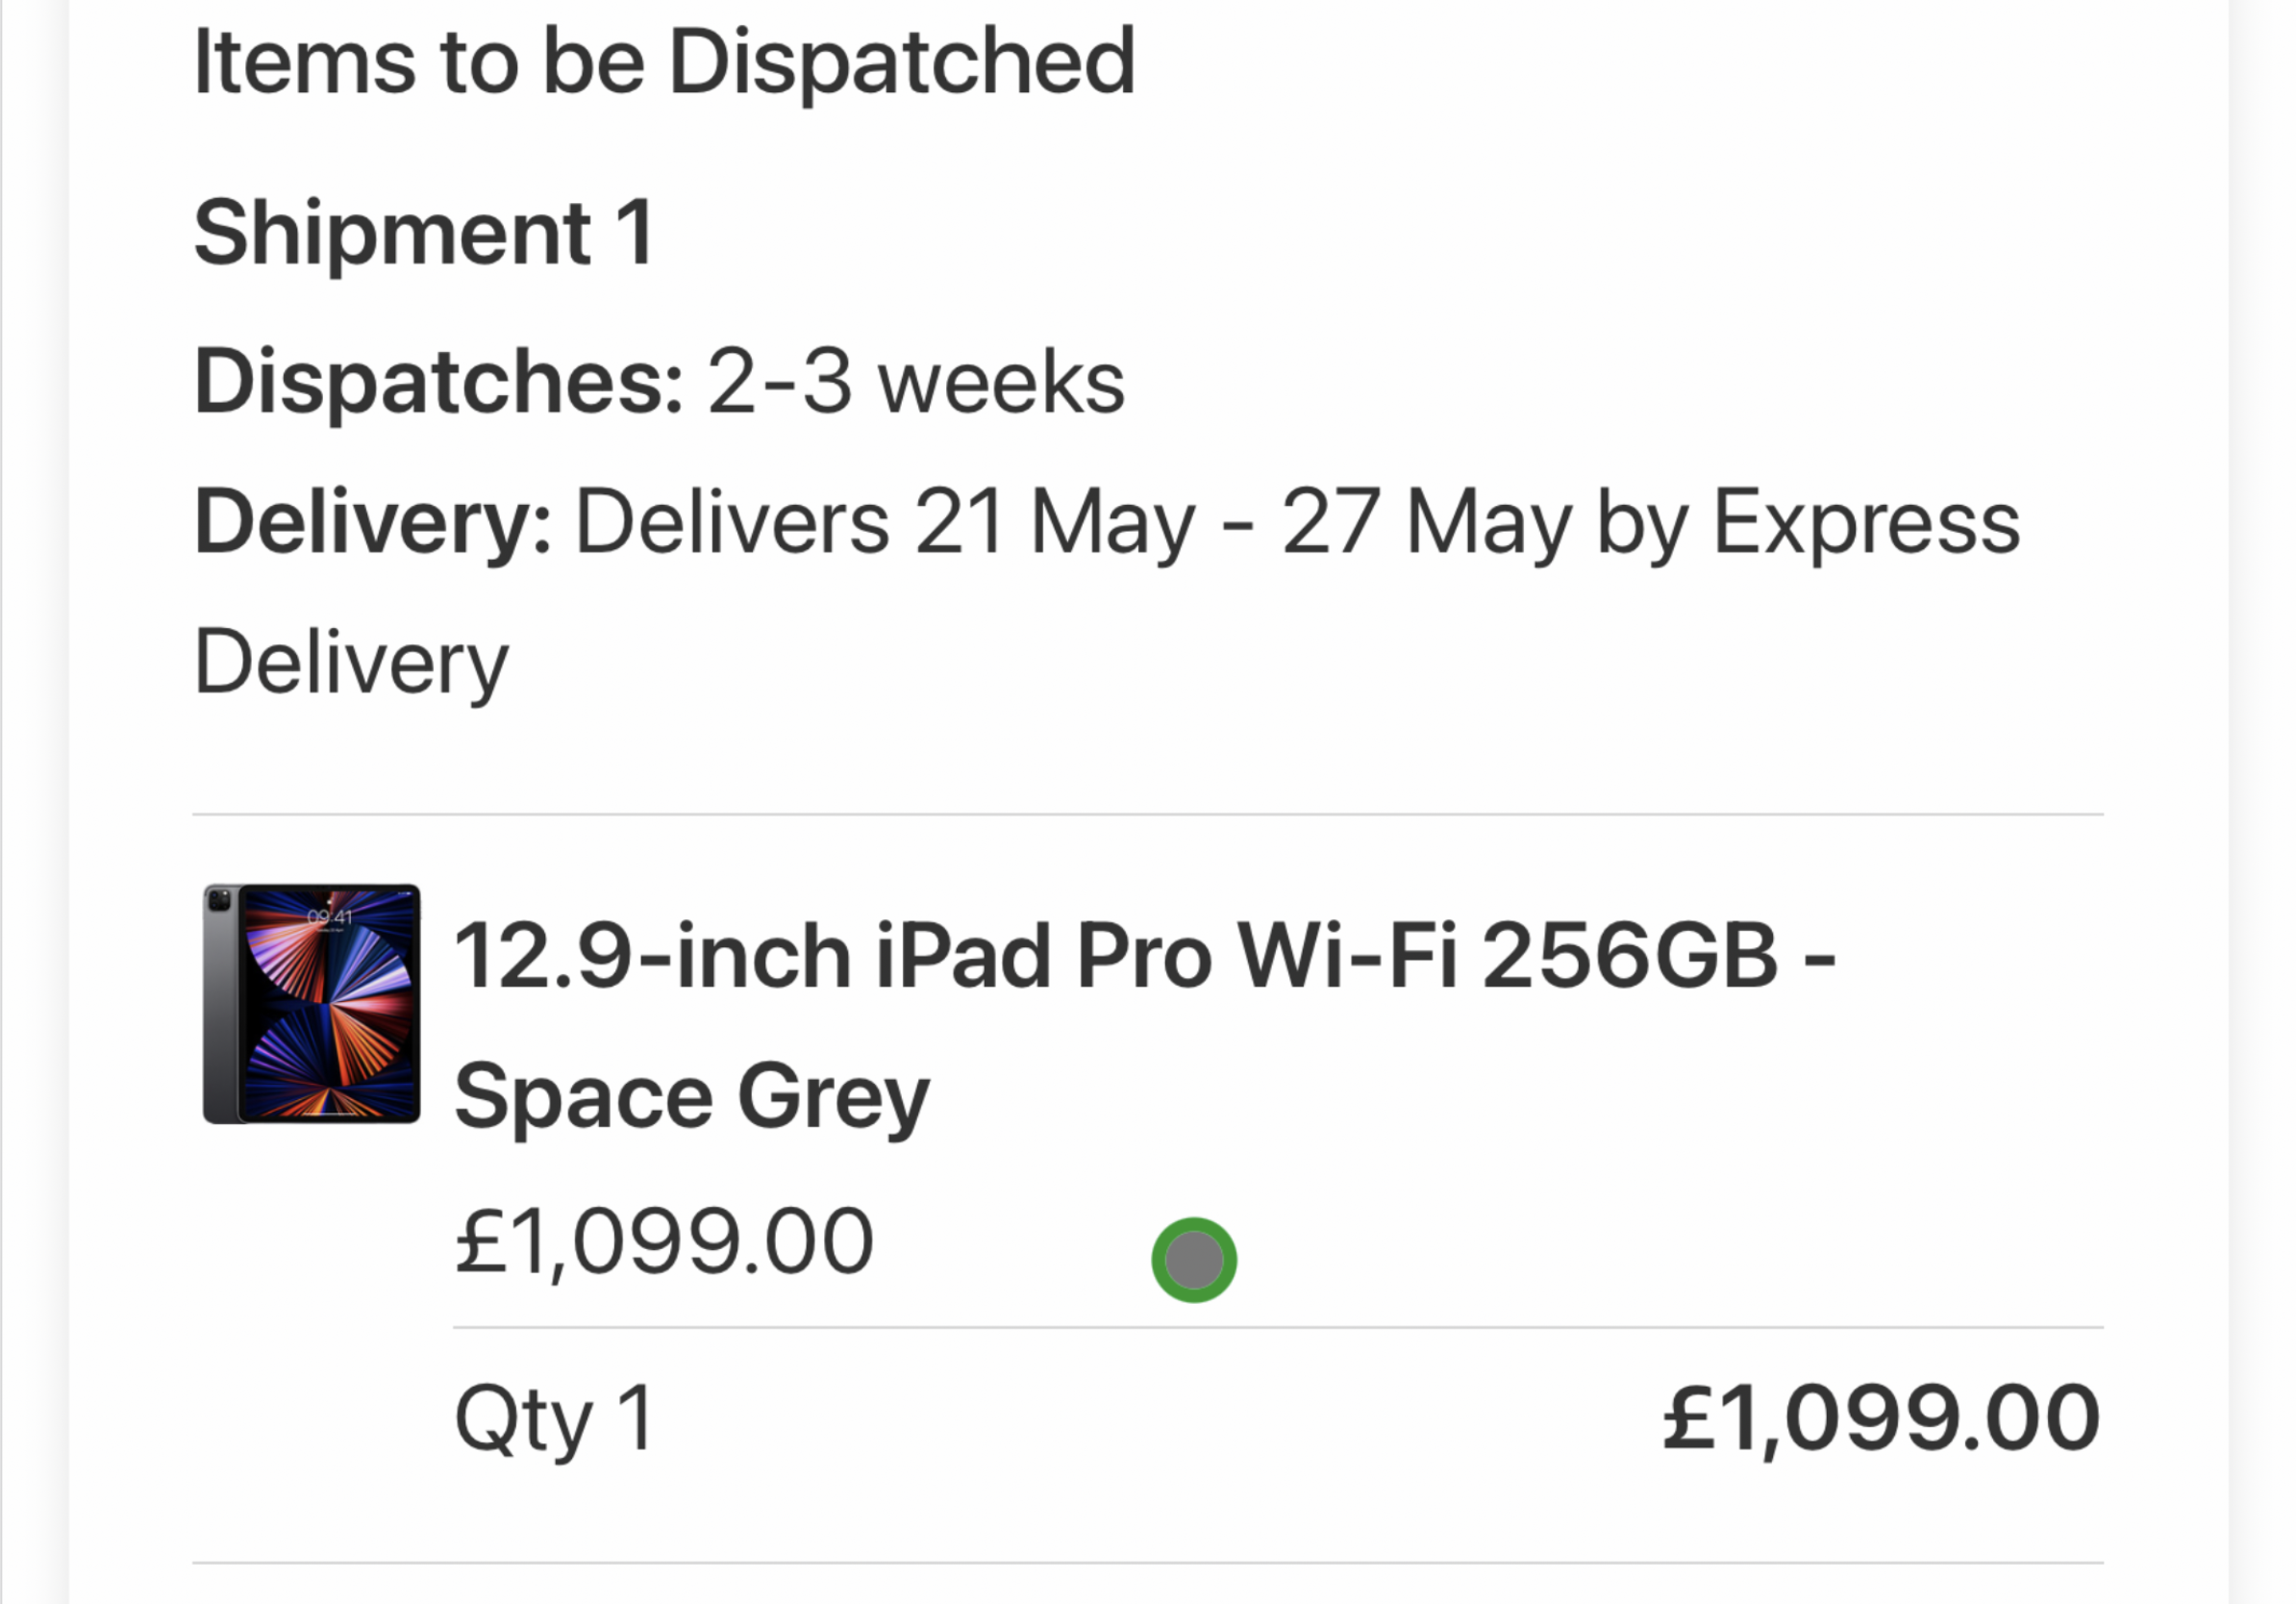Tap the green circle touch indicator
The height and width of the screenshot is (1604, 2296).
point(1194,1259)
